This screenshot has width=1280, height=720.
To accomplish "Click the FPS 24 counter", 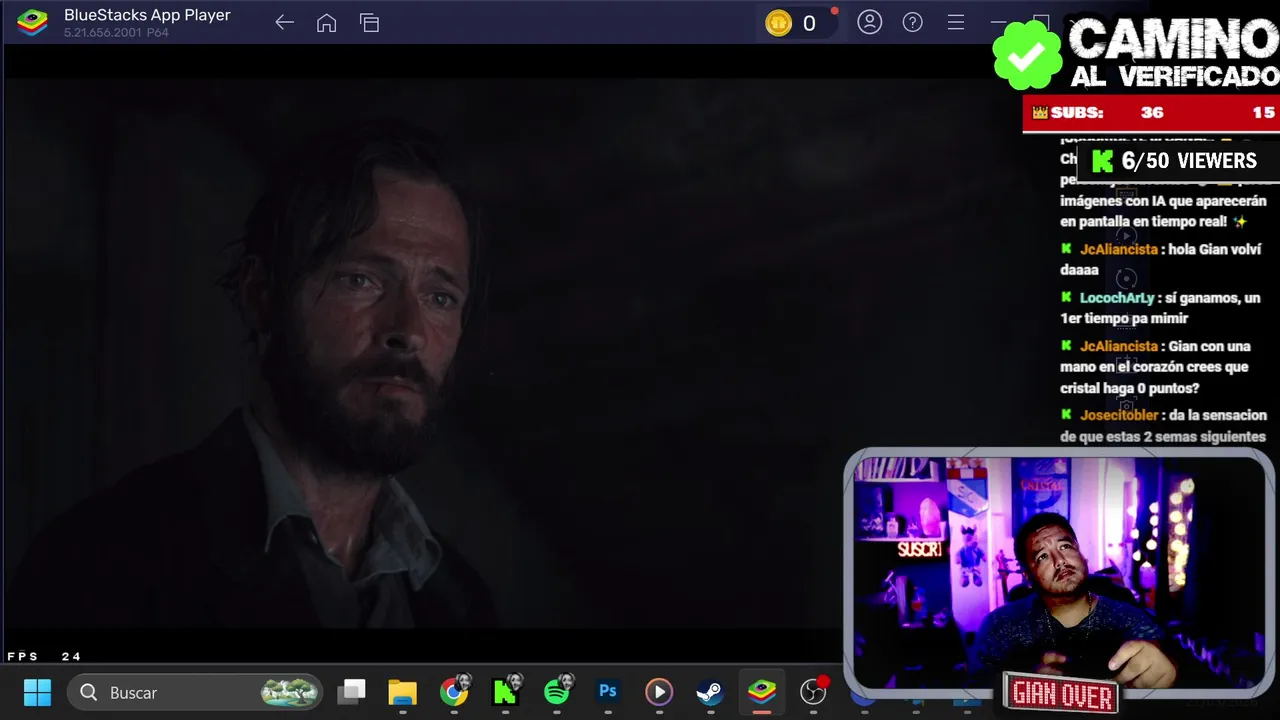I will pyautogui.click(x=44, y=657).
